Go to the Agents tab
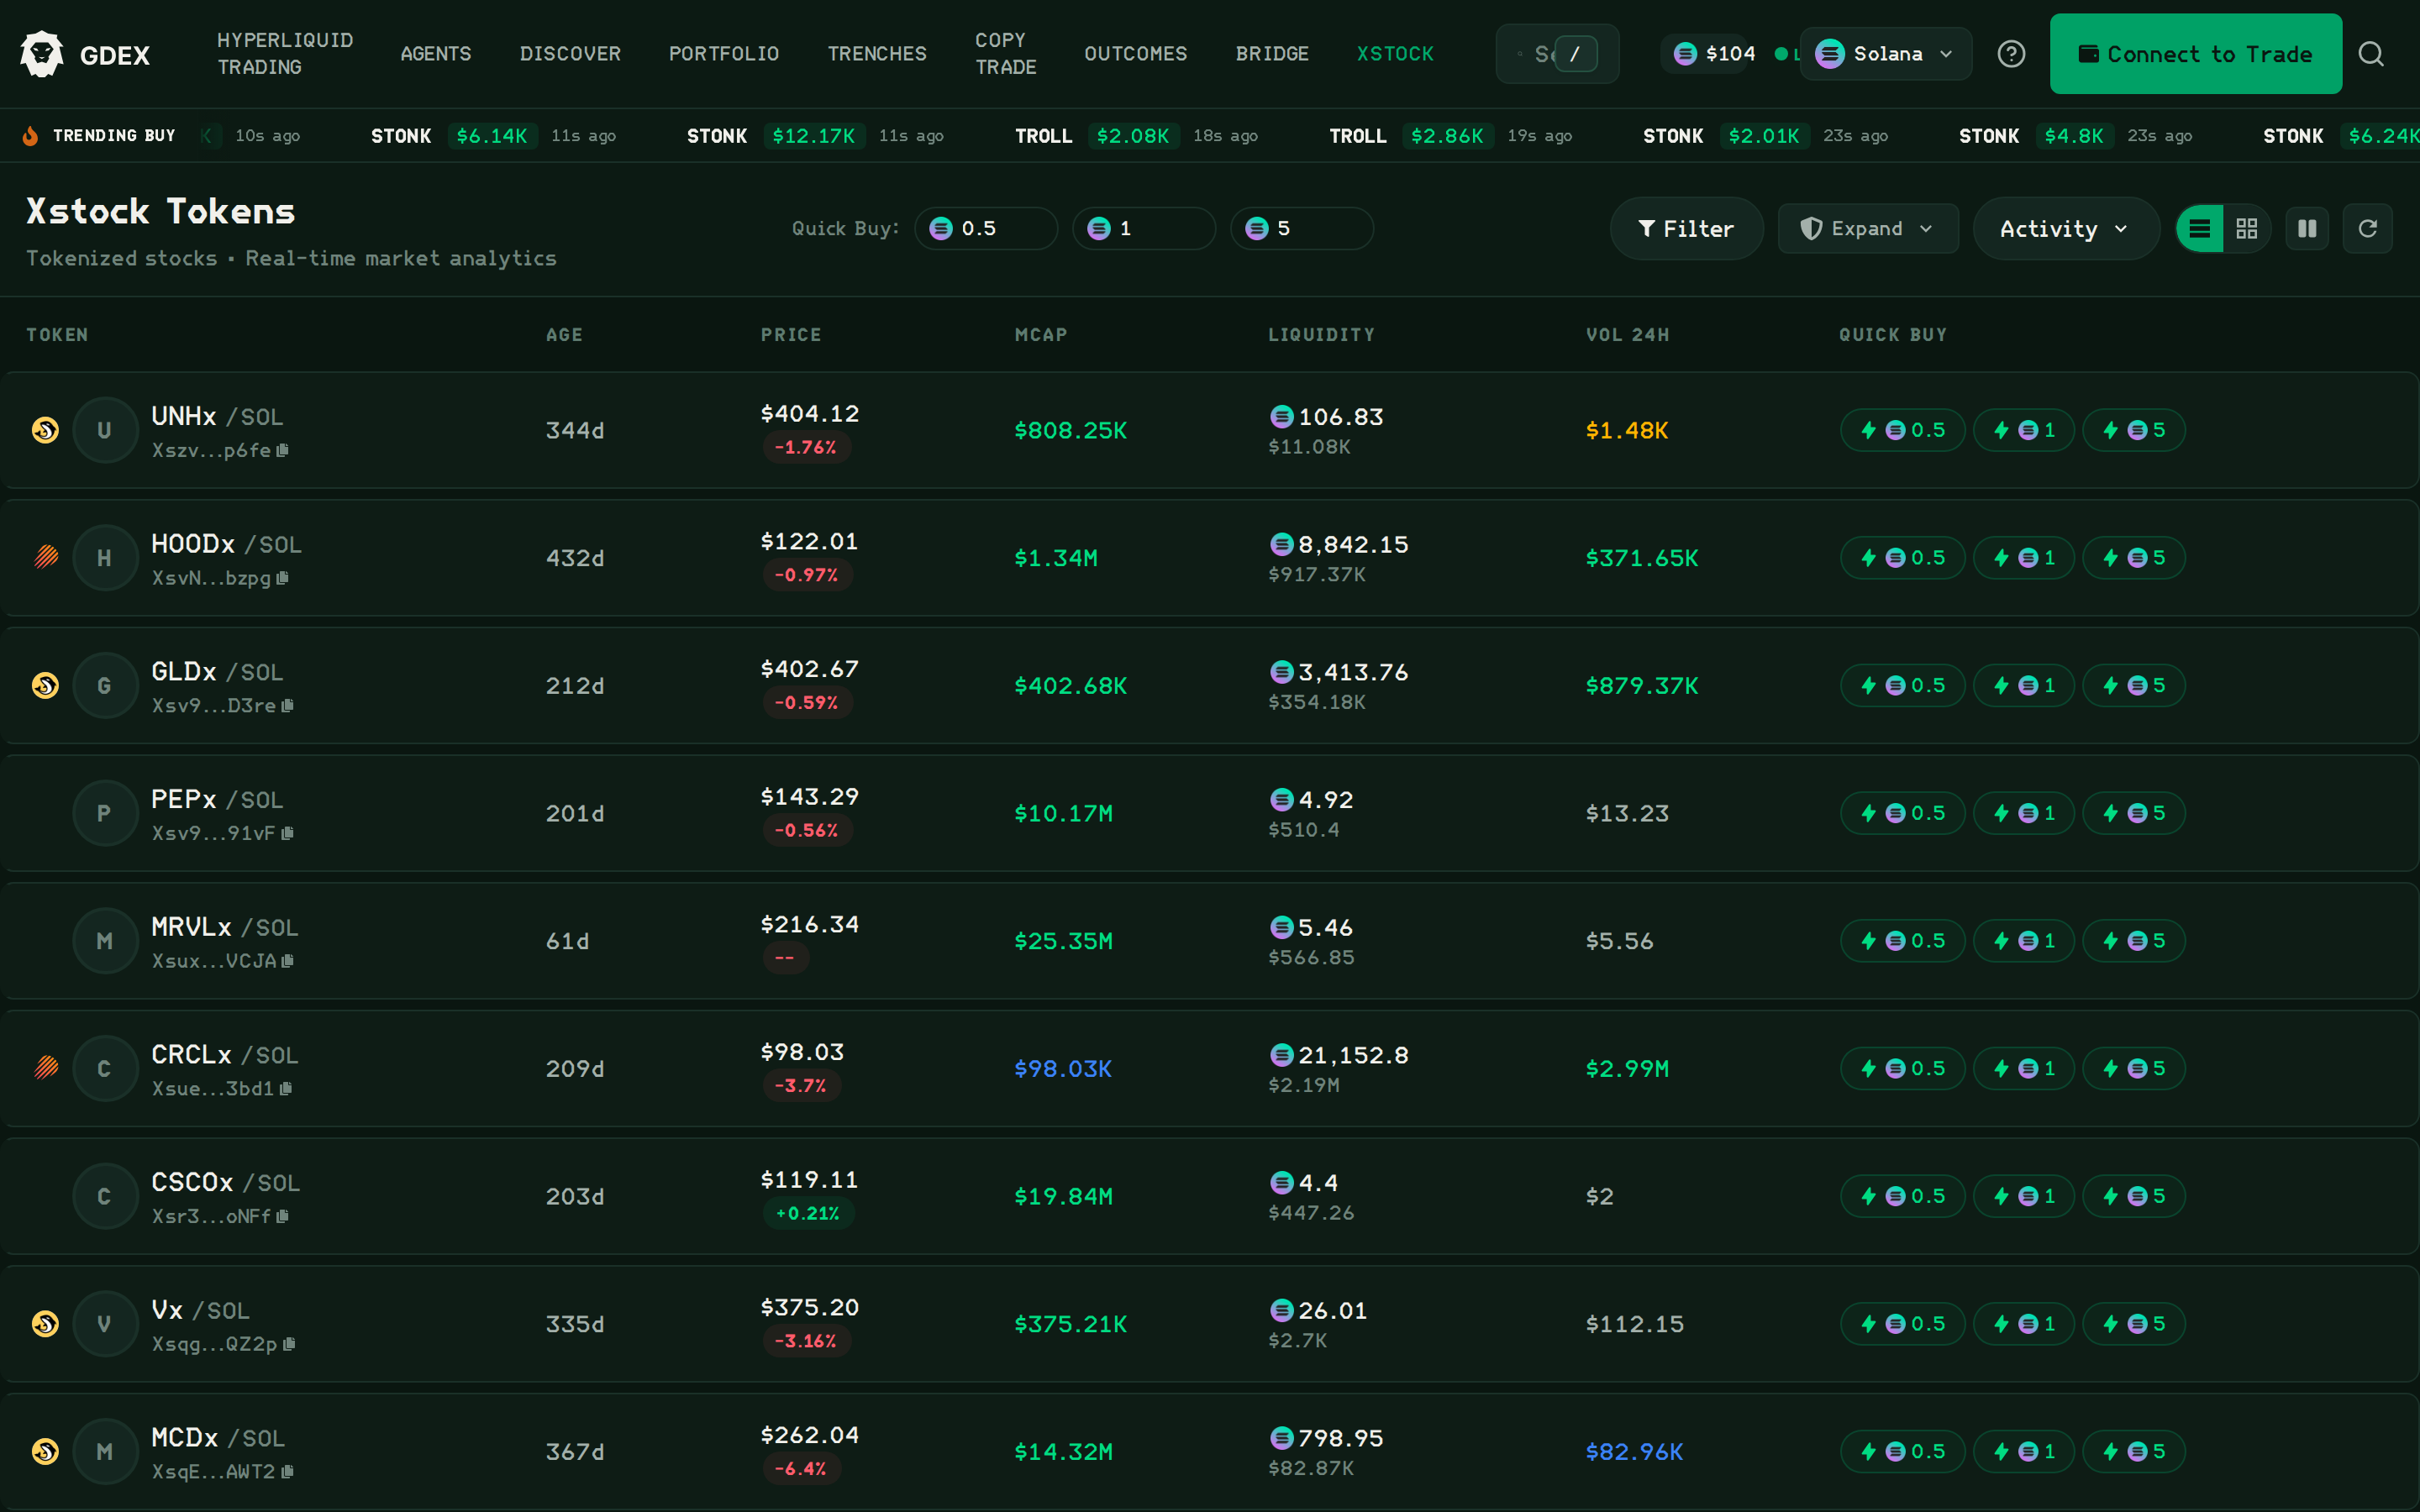 coord(436,54)
